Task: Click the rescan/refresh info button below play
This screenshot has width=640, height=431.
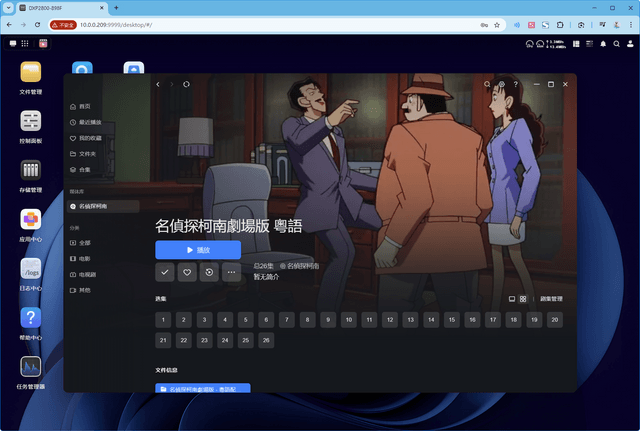Action: click(x=209, y=272)
